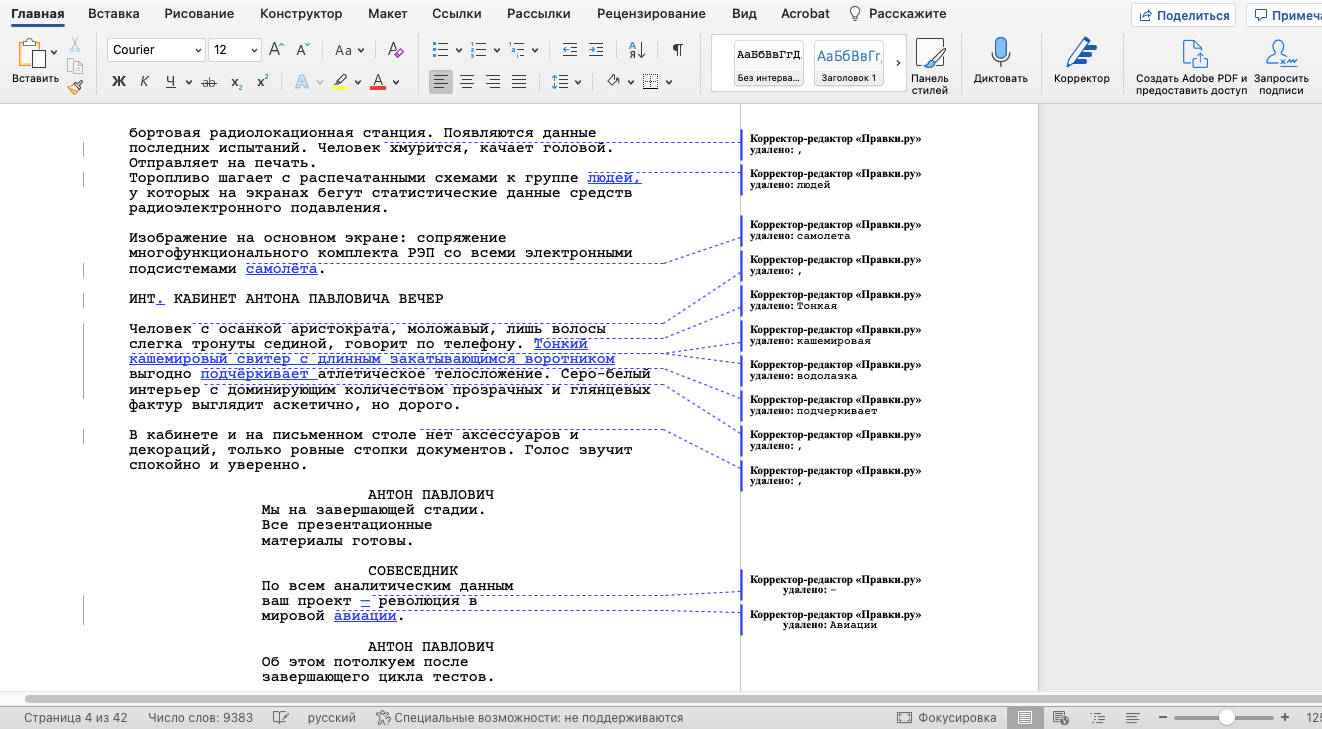The image size is (1322, 729).
Task: Open the Рецензирование (Review) tab
Action: click(651, 14)
